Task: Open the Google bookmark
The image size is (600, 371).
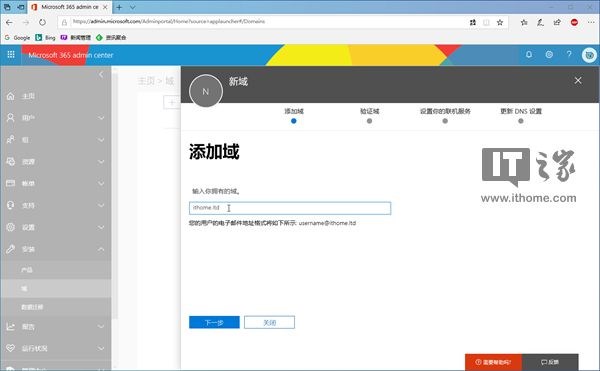Action: (x=17, y=37)
